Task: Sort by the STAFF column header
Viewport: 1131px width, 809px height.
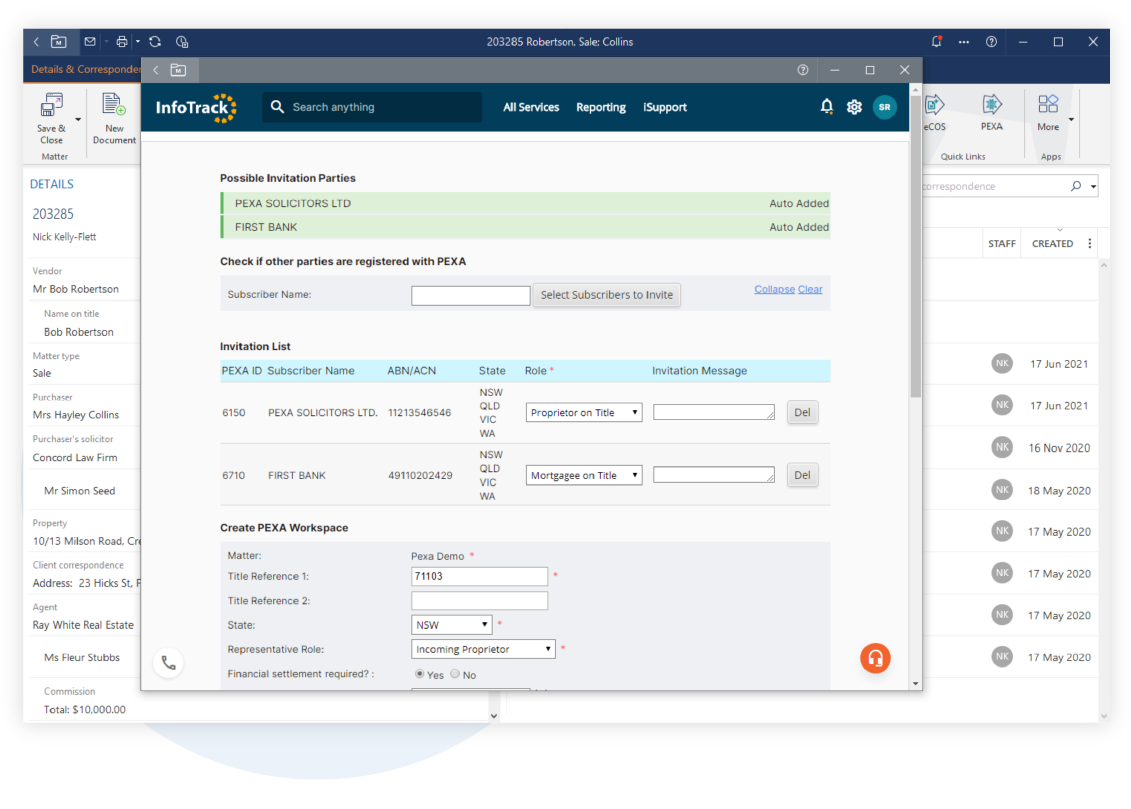Action: coord(1002,244)
